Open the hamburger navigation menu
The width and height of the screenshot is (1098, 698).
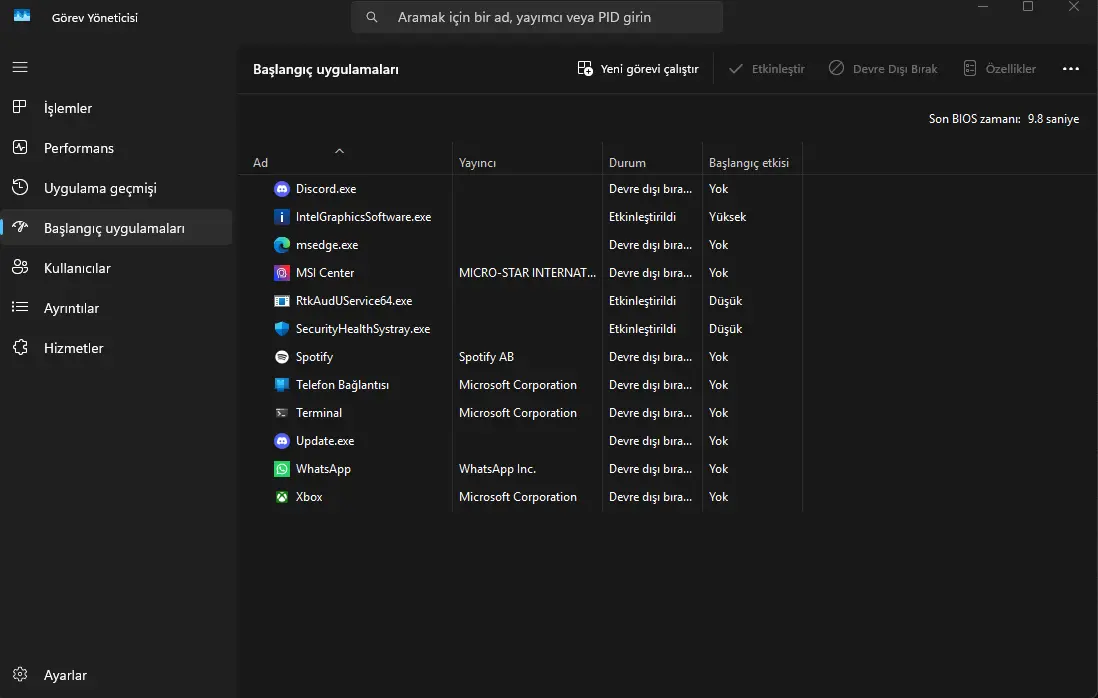click(20, 67)
